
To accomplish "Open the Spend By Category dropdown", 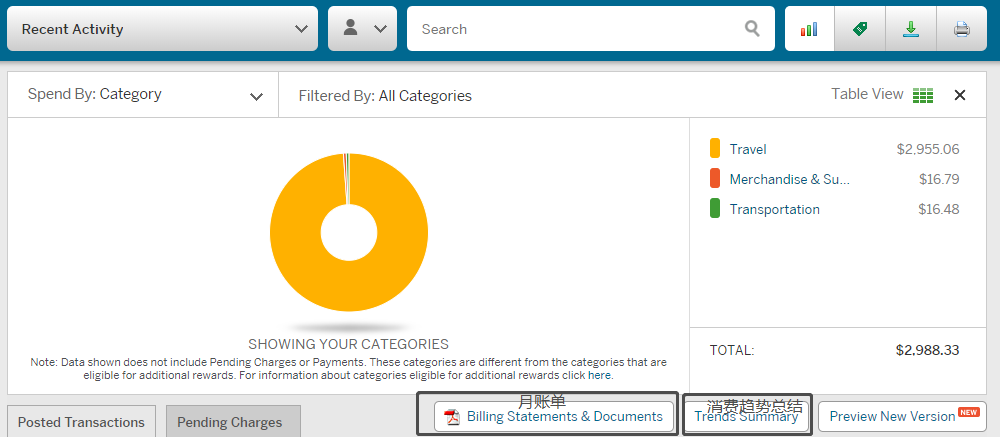I will (143, 95).
